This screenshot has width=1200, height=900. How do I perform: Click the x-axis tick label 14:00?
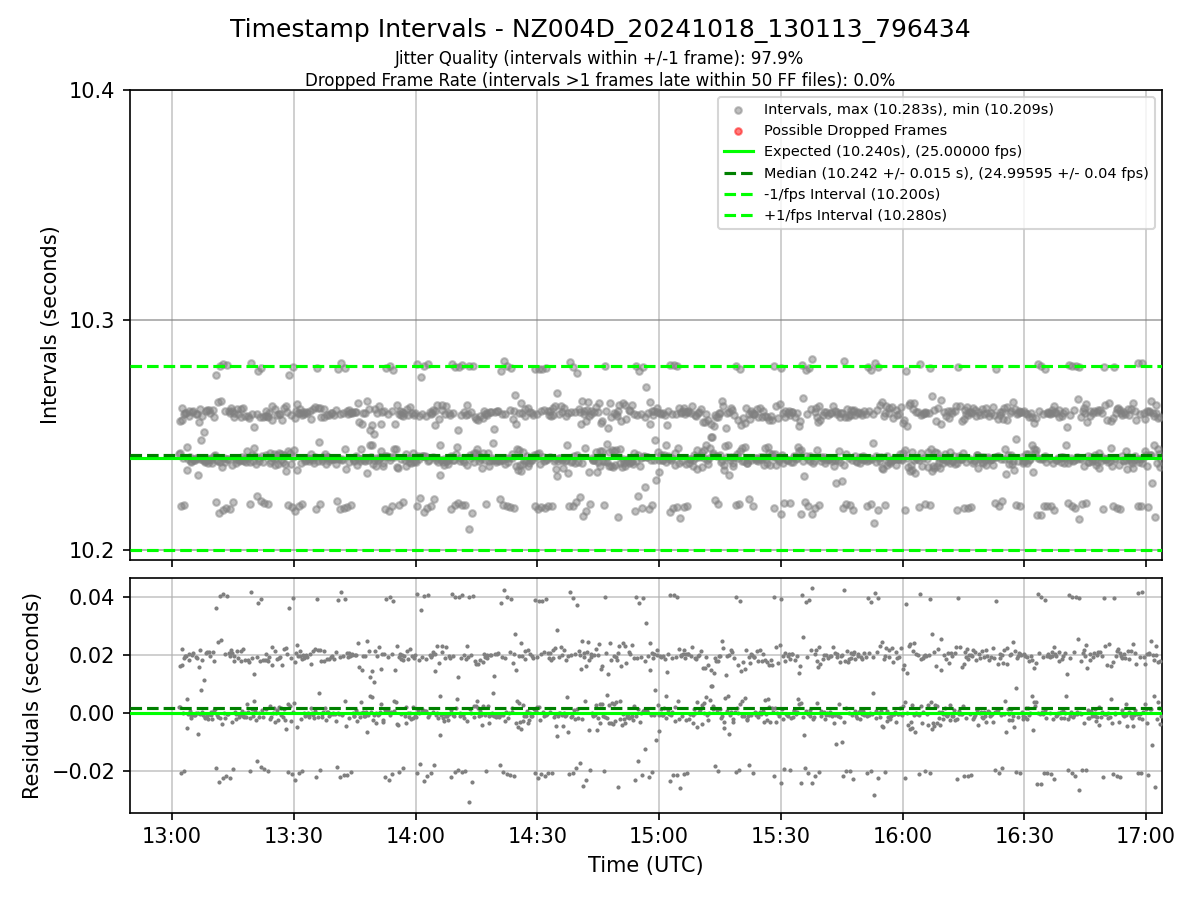[x=416, y=834]
